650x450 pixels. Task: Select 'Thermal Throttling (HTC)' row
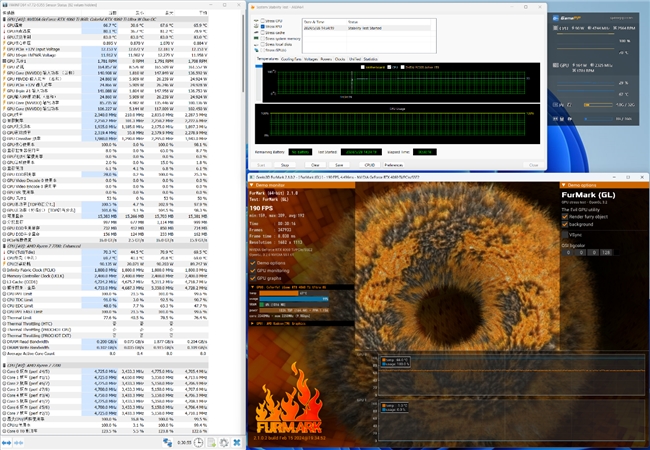point(105,324)
